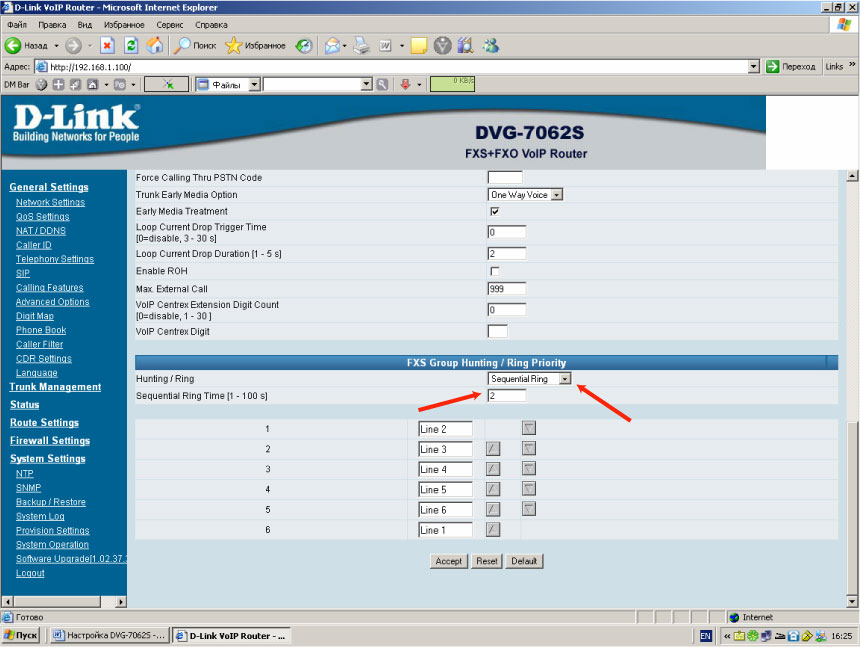Screen dimensions: 860x647
Task: Open the Hunting / Ring dropdown
Action: [565, 379]
